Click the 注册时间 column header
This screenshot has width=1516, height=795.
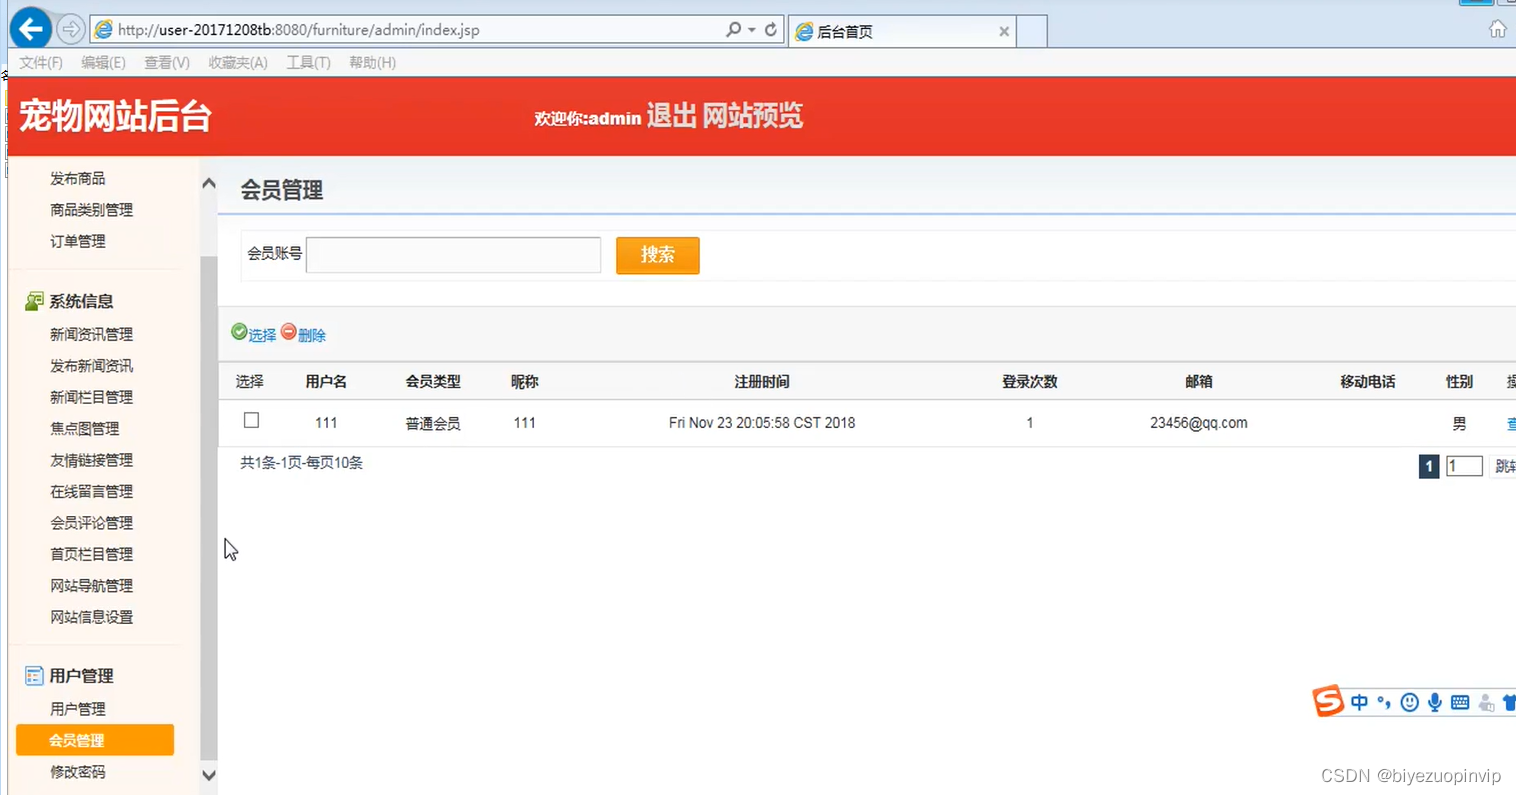pos(762,382)
